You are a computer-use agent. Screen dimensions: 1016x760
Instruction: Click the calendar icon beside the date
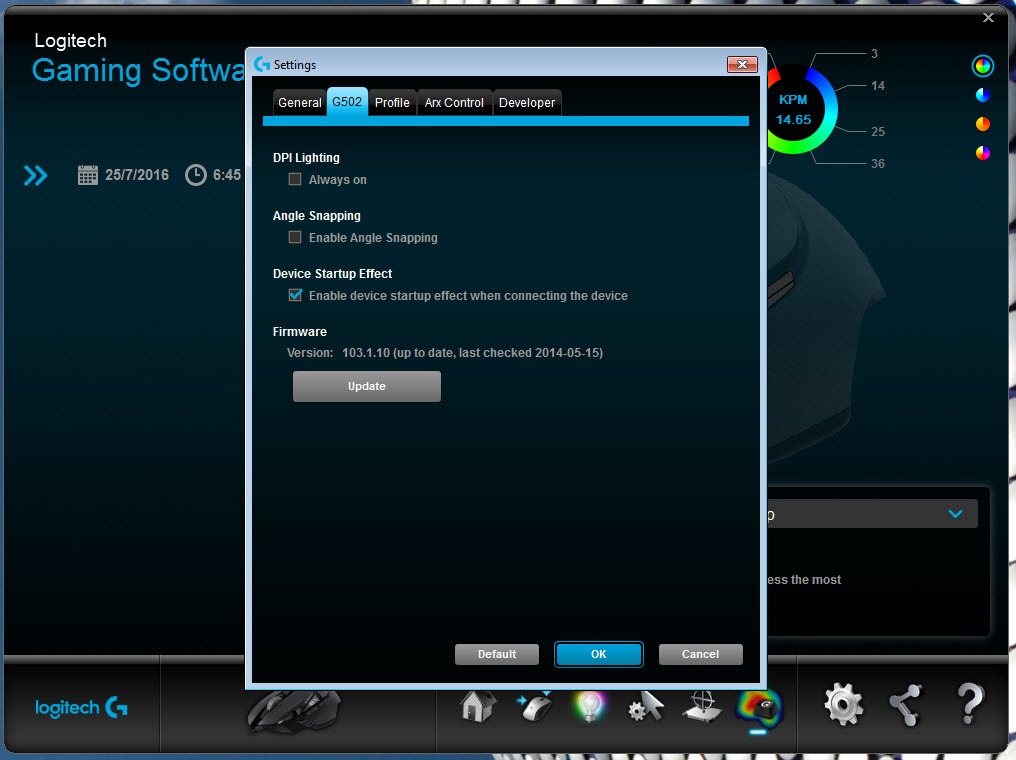pyautogui.click(x=87, y=175)
